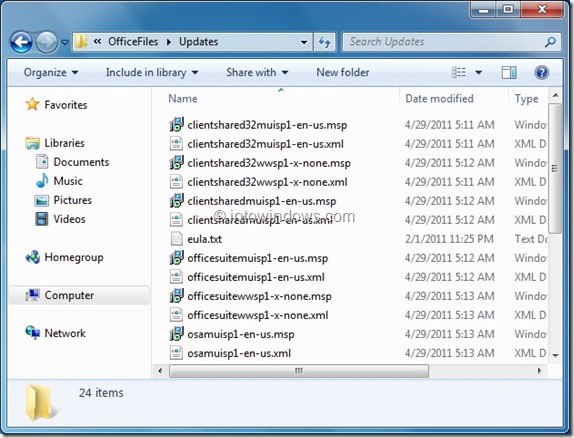
Task: Go back with the Back arrow button
Action: (21, 42)
